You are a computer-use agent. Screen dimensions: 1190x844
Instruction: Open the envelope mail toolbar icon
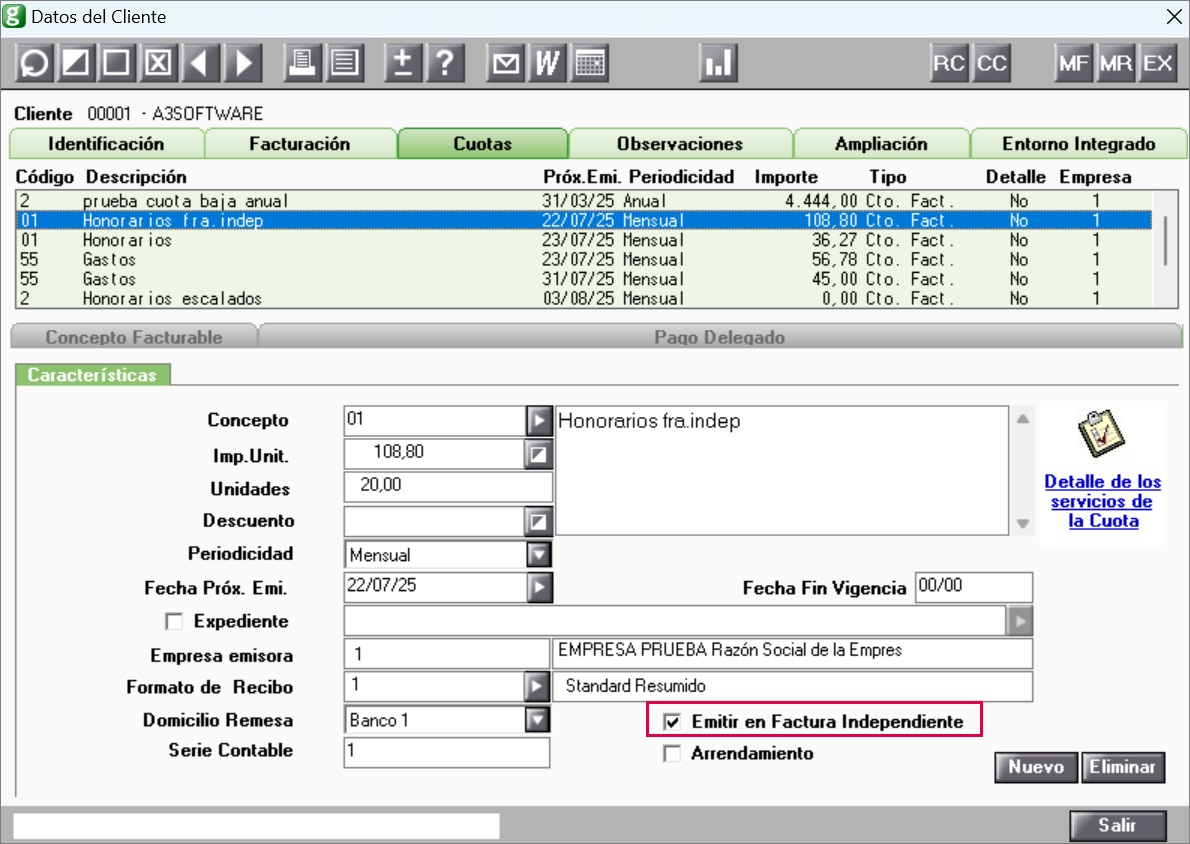tap(505, 62)
